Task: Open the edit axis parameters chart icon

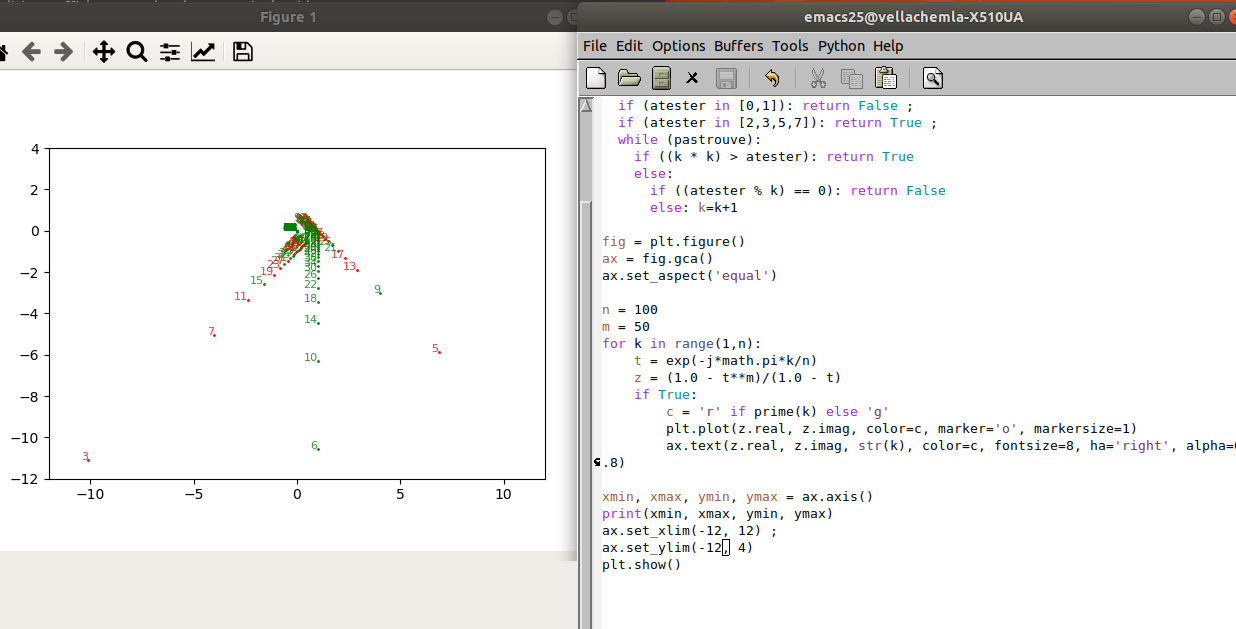Action: point(203,52)
